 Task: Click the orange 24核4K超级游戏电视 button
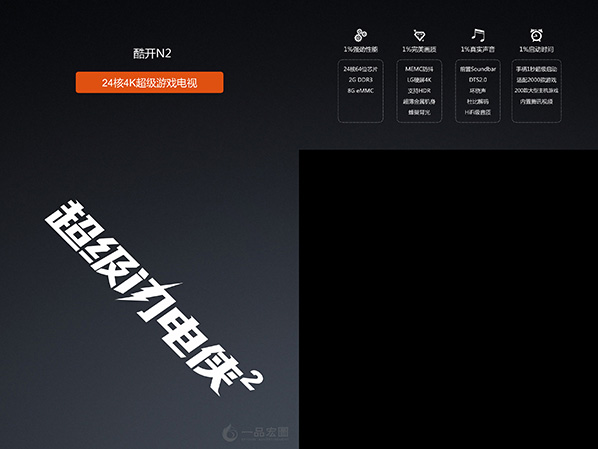tap(150, 82)
